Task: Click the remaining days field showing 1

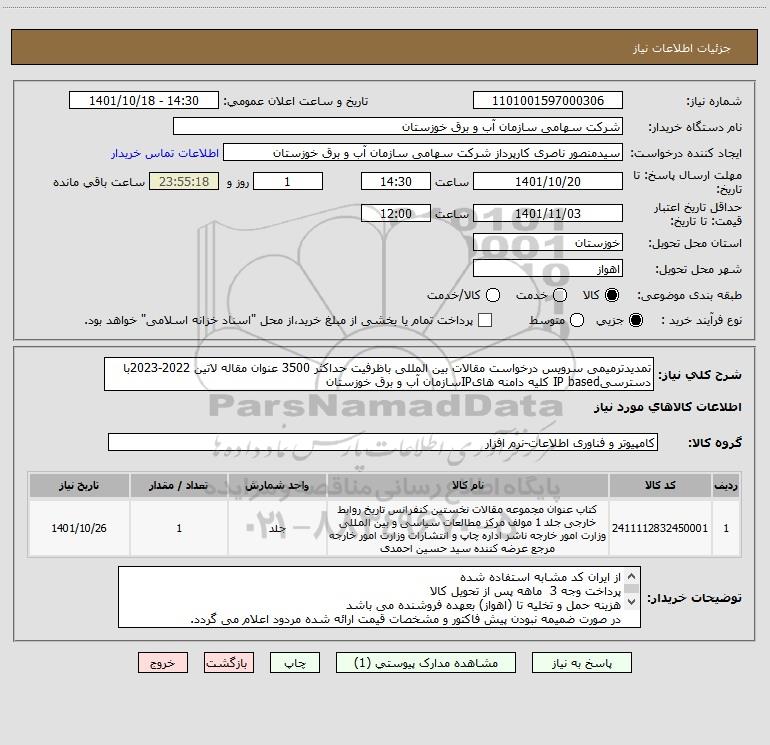Action: [x=288, y=181]
